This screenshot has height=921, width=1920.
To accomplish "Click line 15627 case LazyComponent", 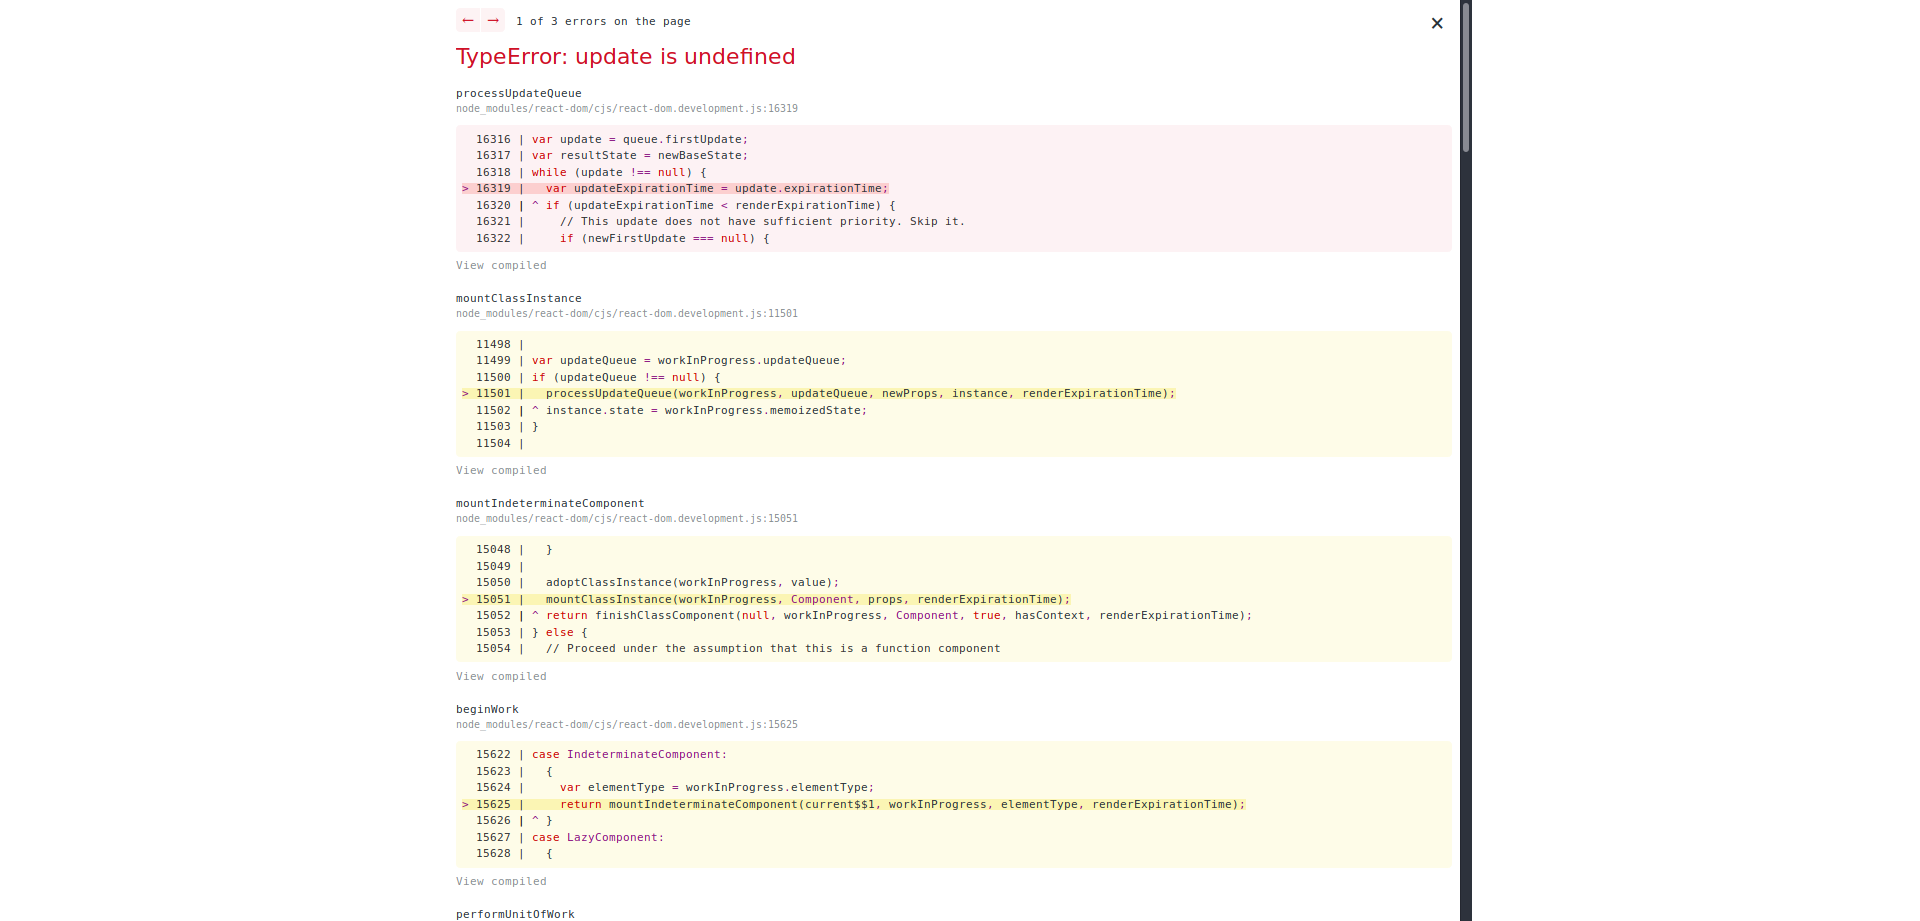I will [x=570, y=838].
